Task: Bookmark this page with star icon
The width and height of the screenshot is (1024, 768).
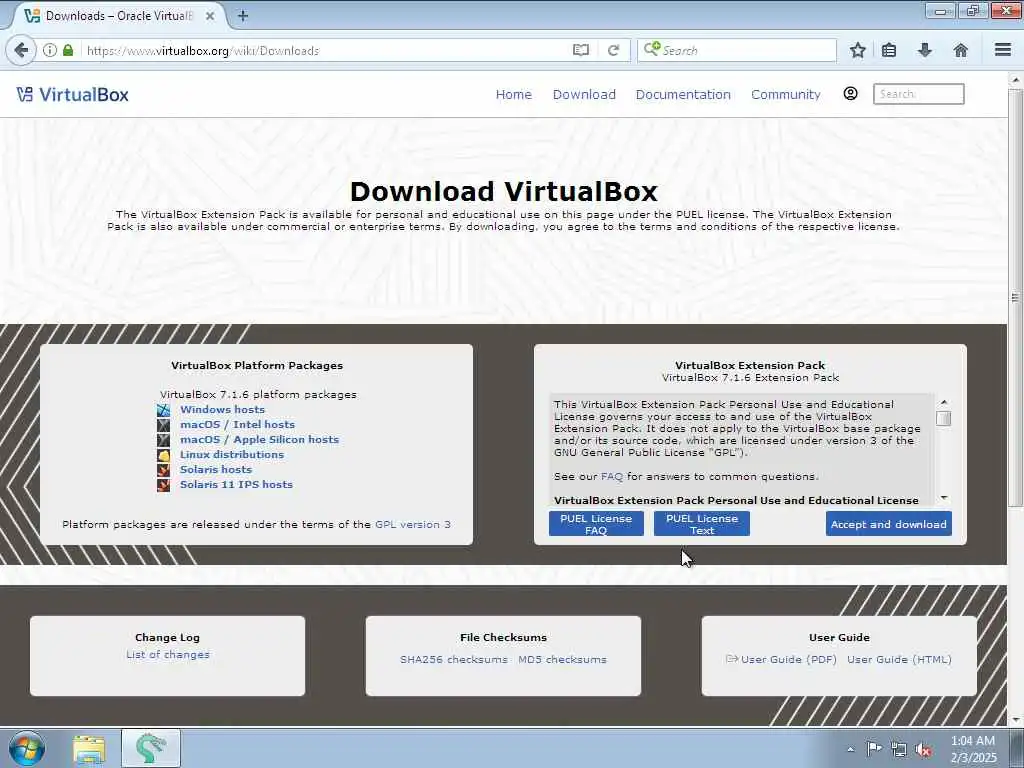Action: point(858,50)
